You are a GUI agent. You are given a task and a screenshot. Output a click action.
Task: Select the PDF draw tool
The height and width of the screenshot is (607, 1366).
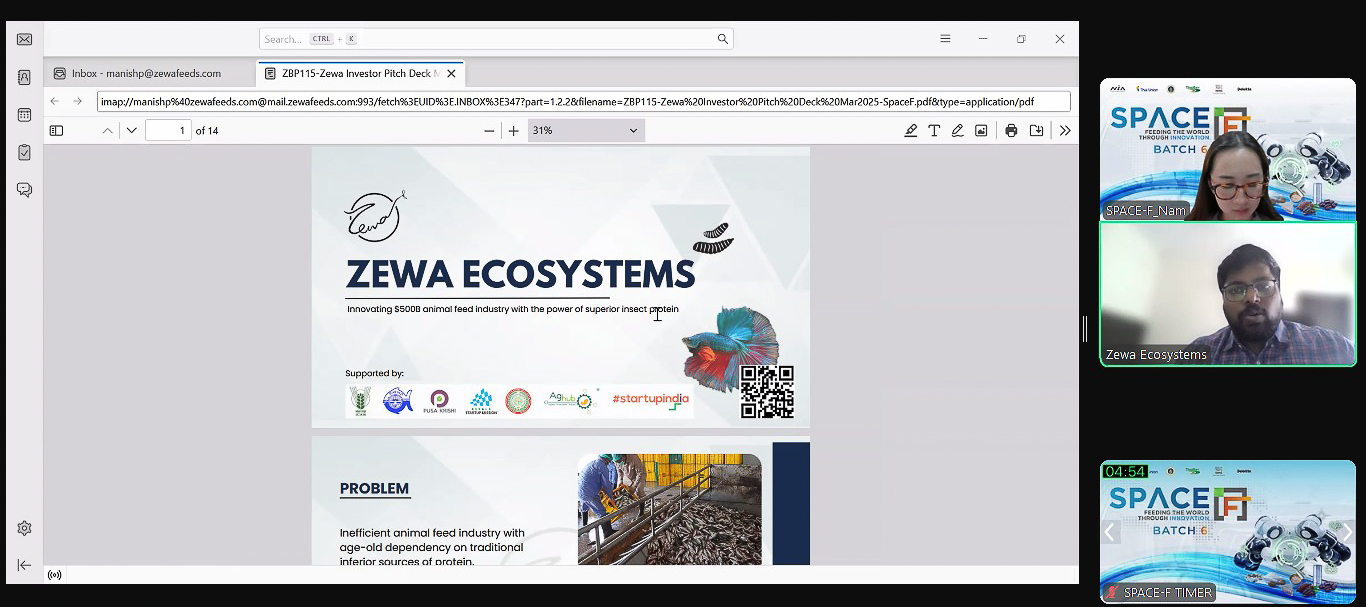tap(957, 131)
